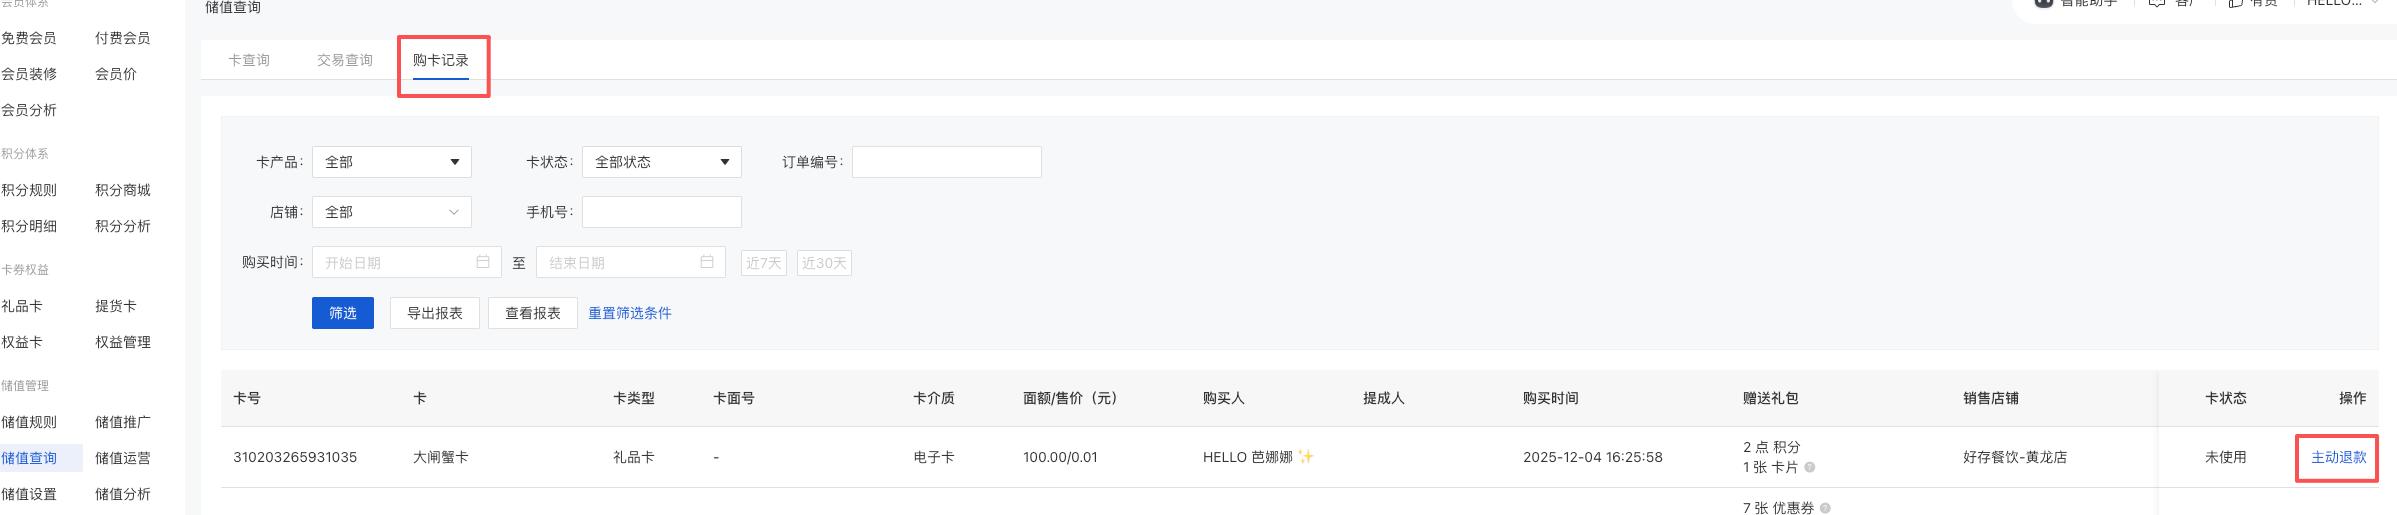Screen dimensions: 2397x515
Task: Switch to the 交易查询 tab
Action: [345, 60]
